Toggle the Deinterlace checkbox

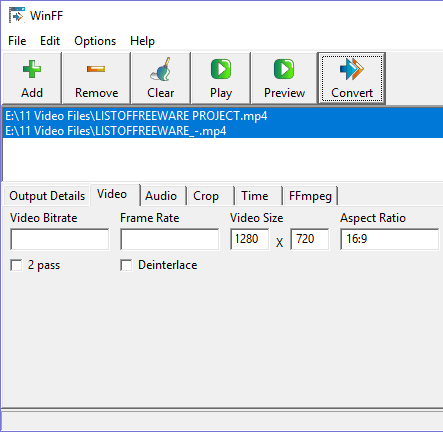pos(126,266)
